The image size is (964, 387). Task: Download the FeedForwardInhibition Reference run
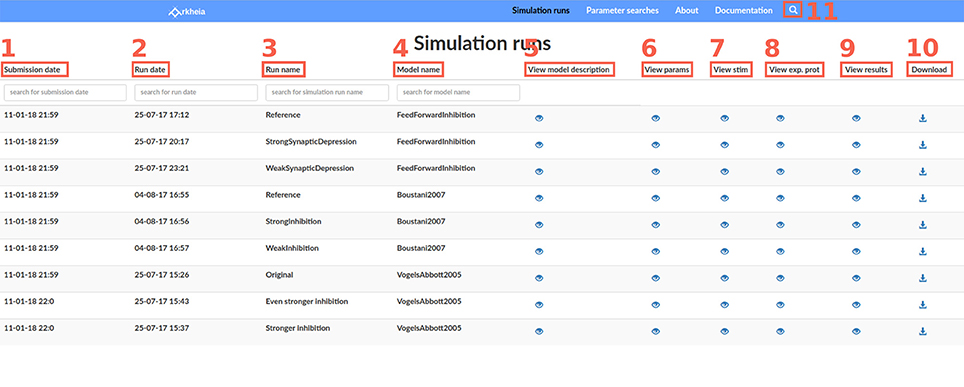pos(922,119)
